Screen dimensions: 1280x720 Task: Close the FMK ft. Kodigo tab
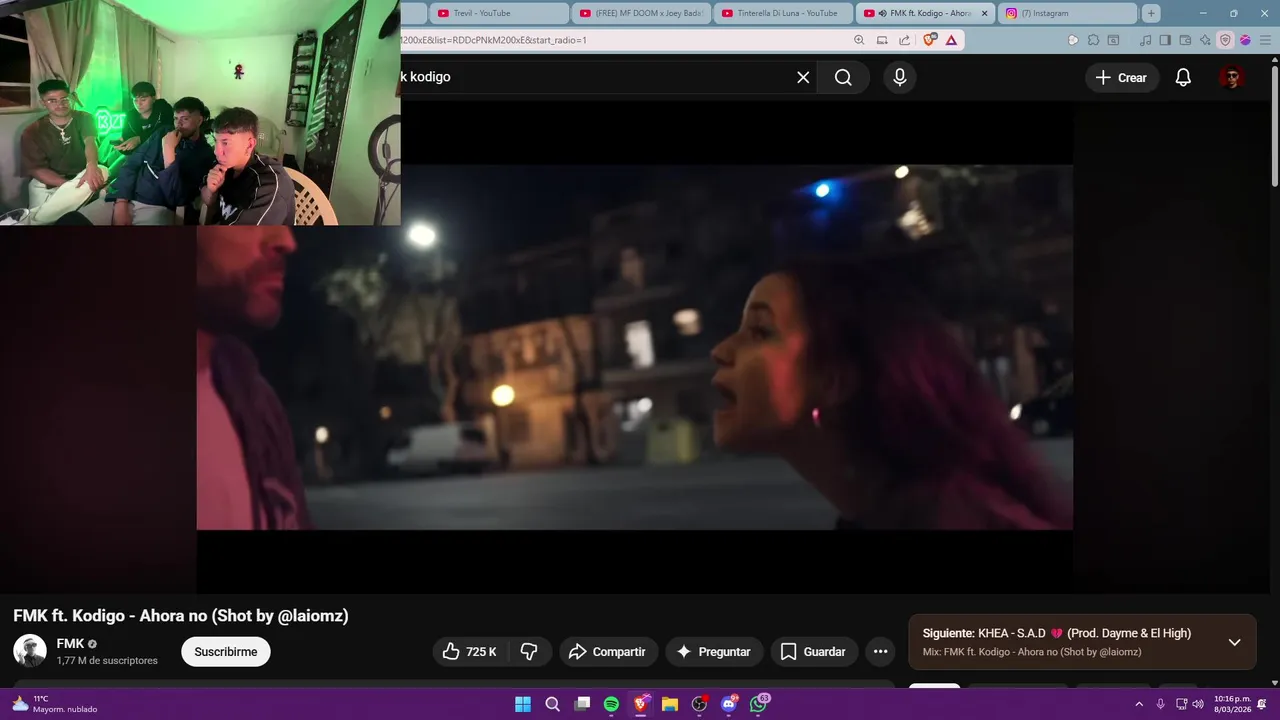[984, 13]
